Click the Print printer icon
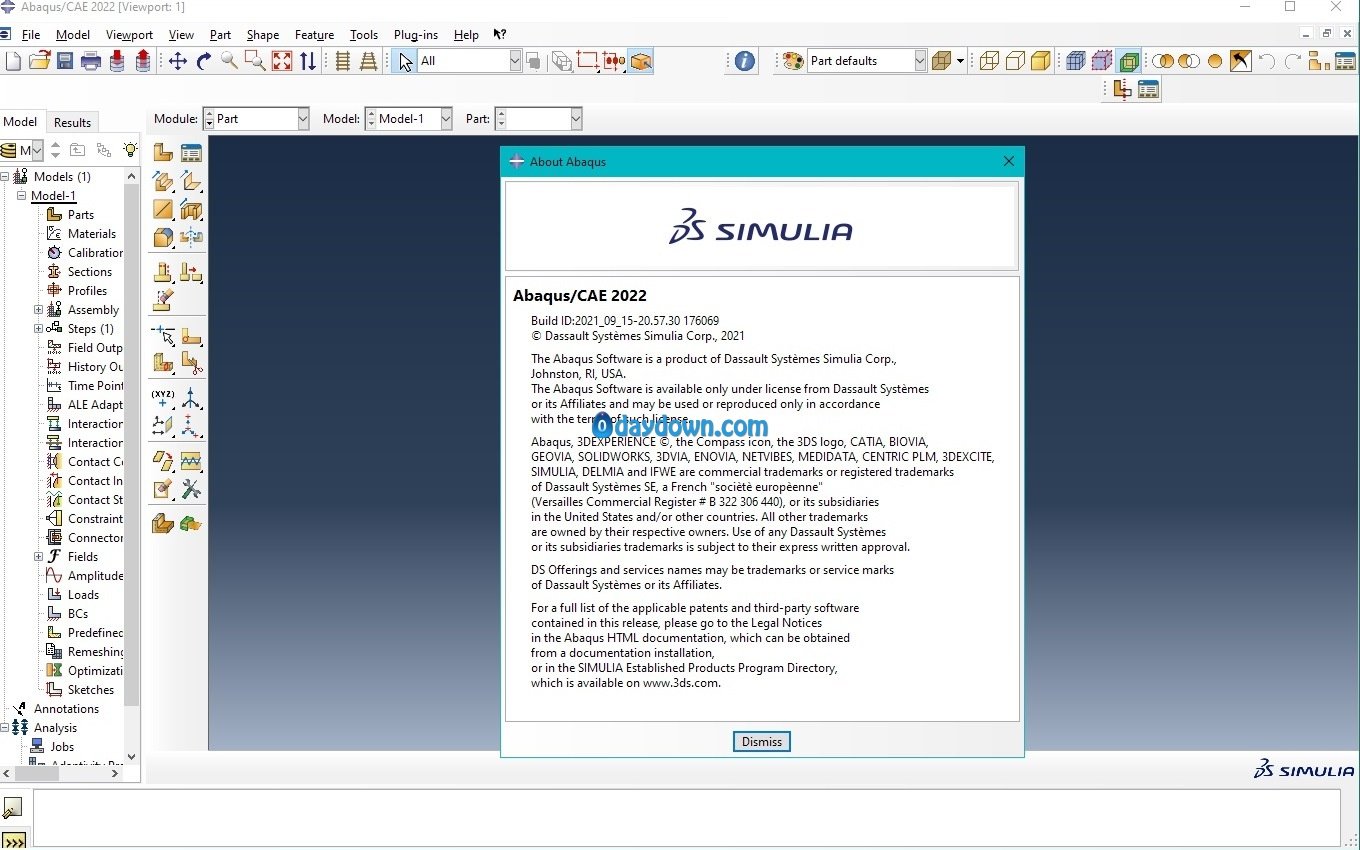The height and width of the screenshot is (850, 1360). click(x=91, y=61)
